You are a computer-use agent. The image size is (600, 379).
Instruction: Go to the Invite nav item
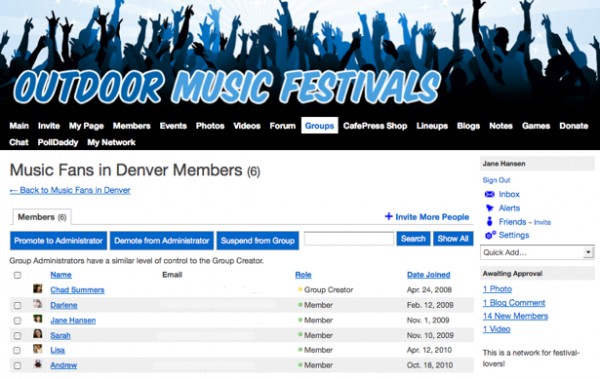[x=49, y=126]
